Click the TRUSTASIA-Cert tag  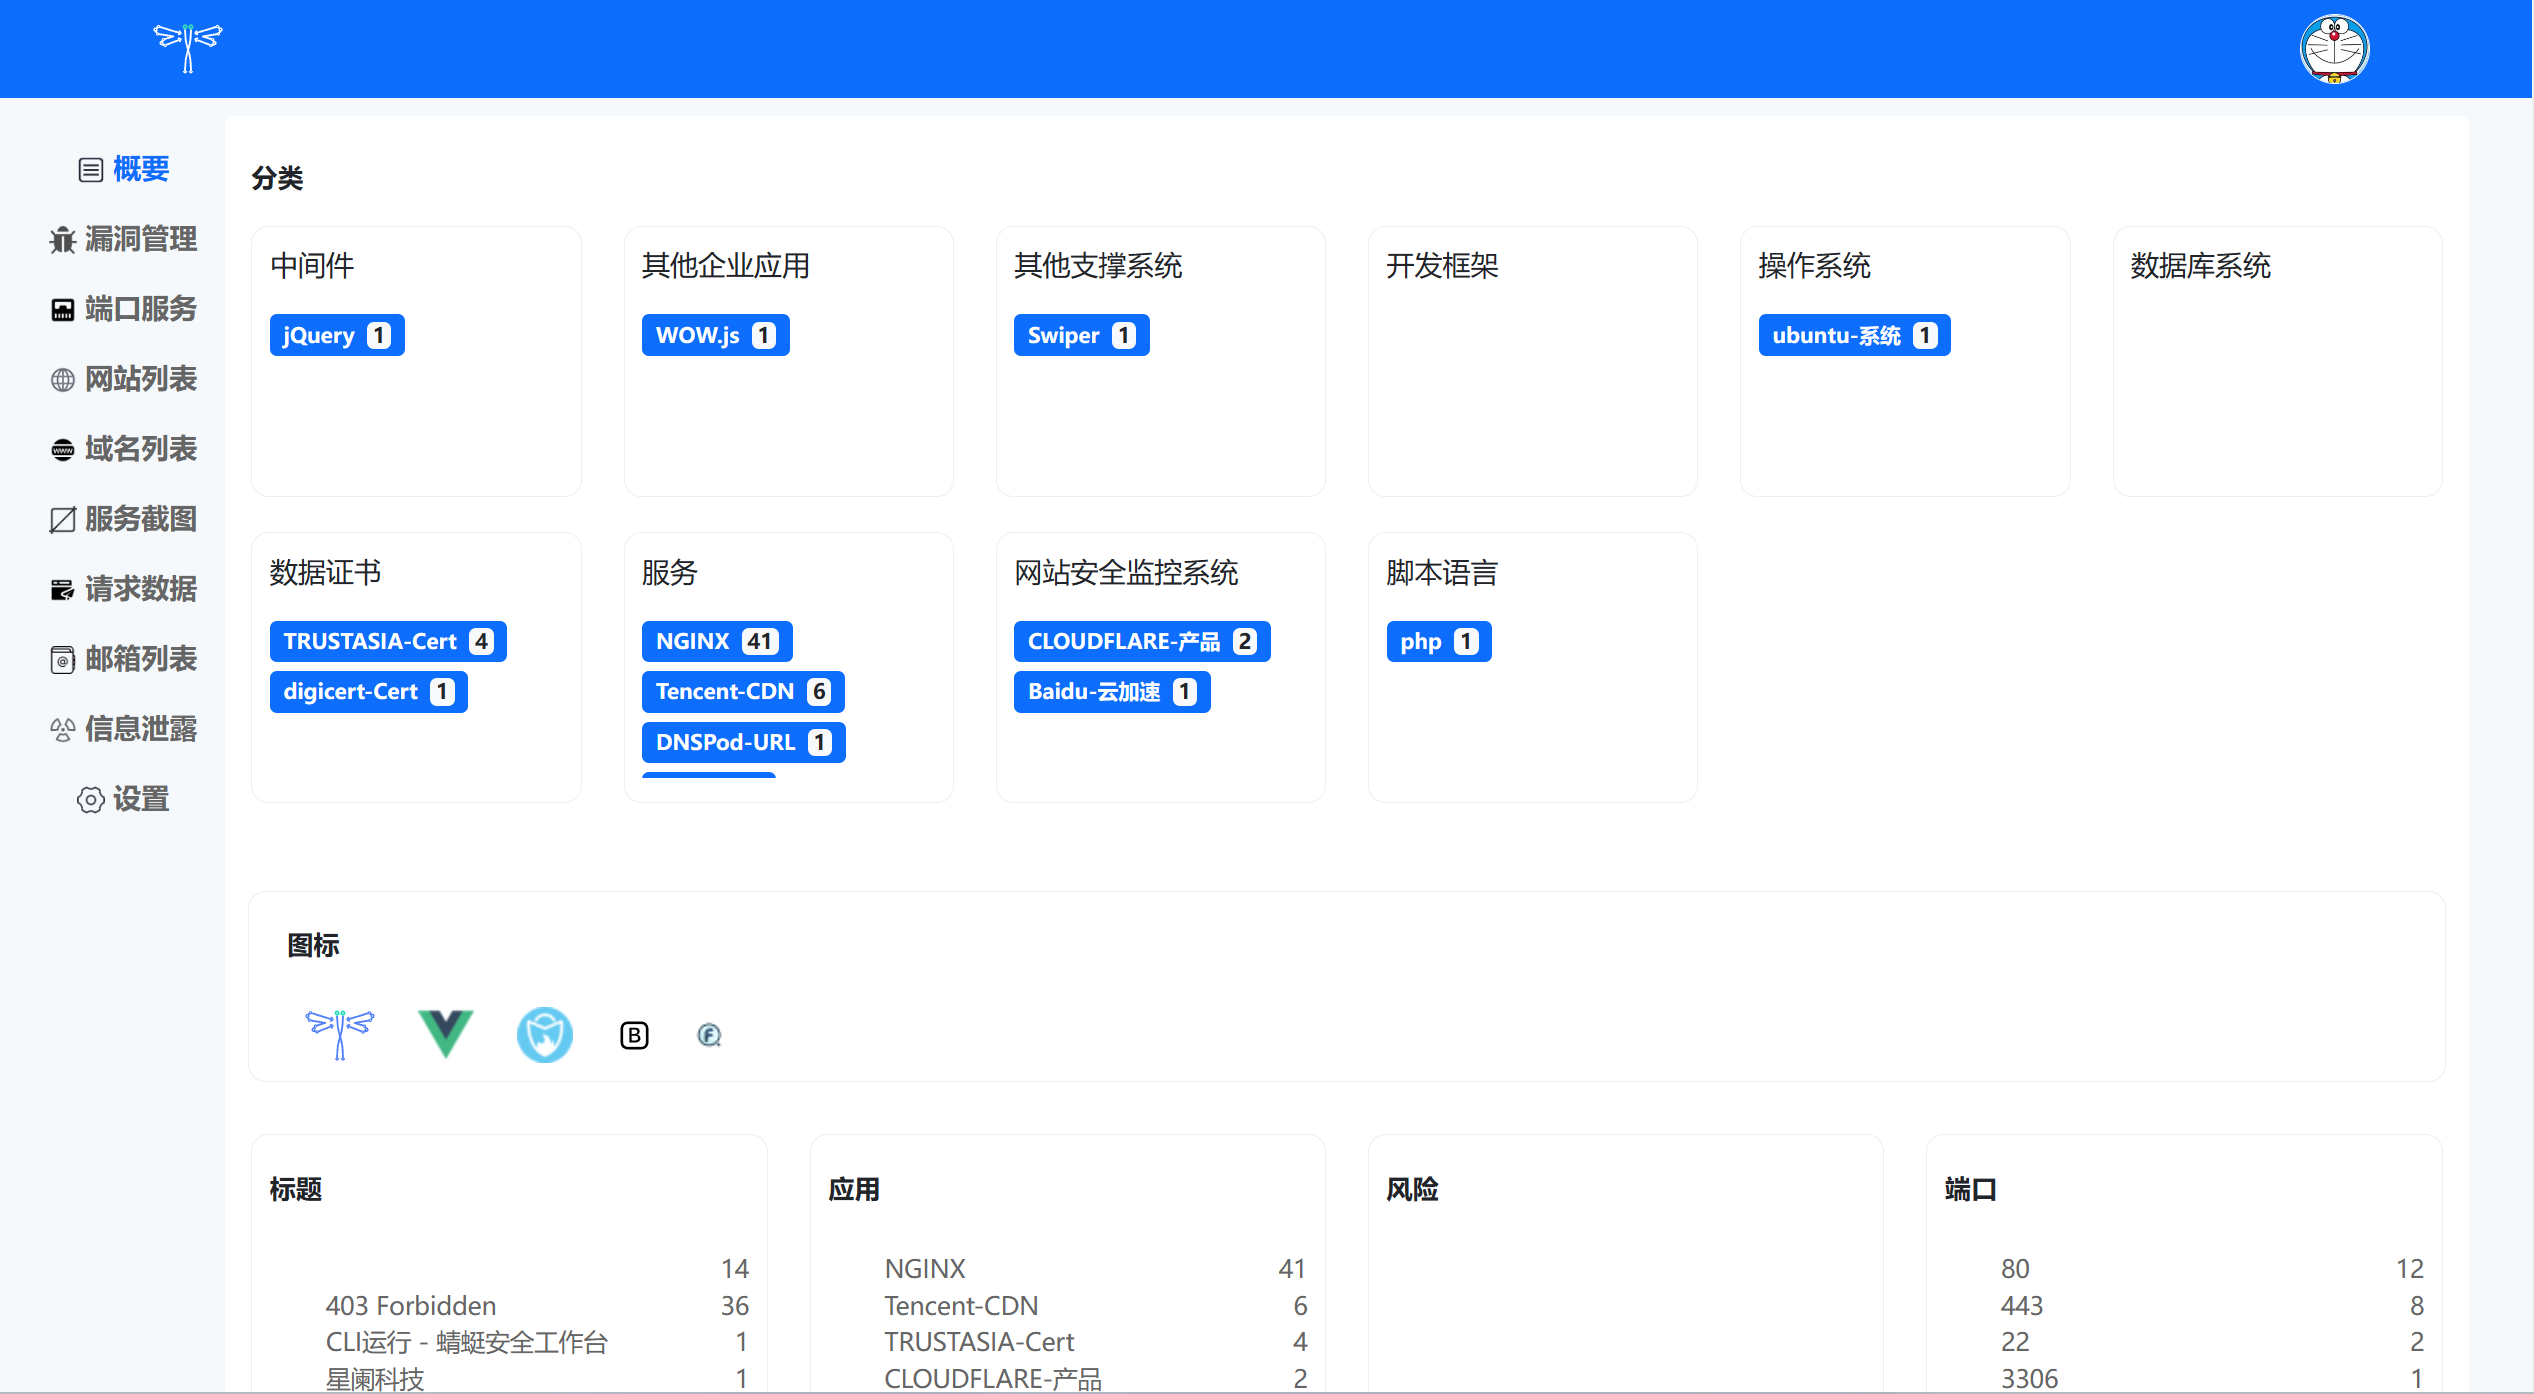coord(388,641)
